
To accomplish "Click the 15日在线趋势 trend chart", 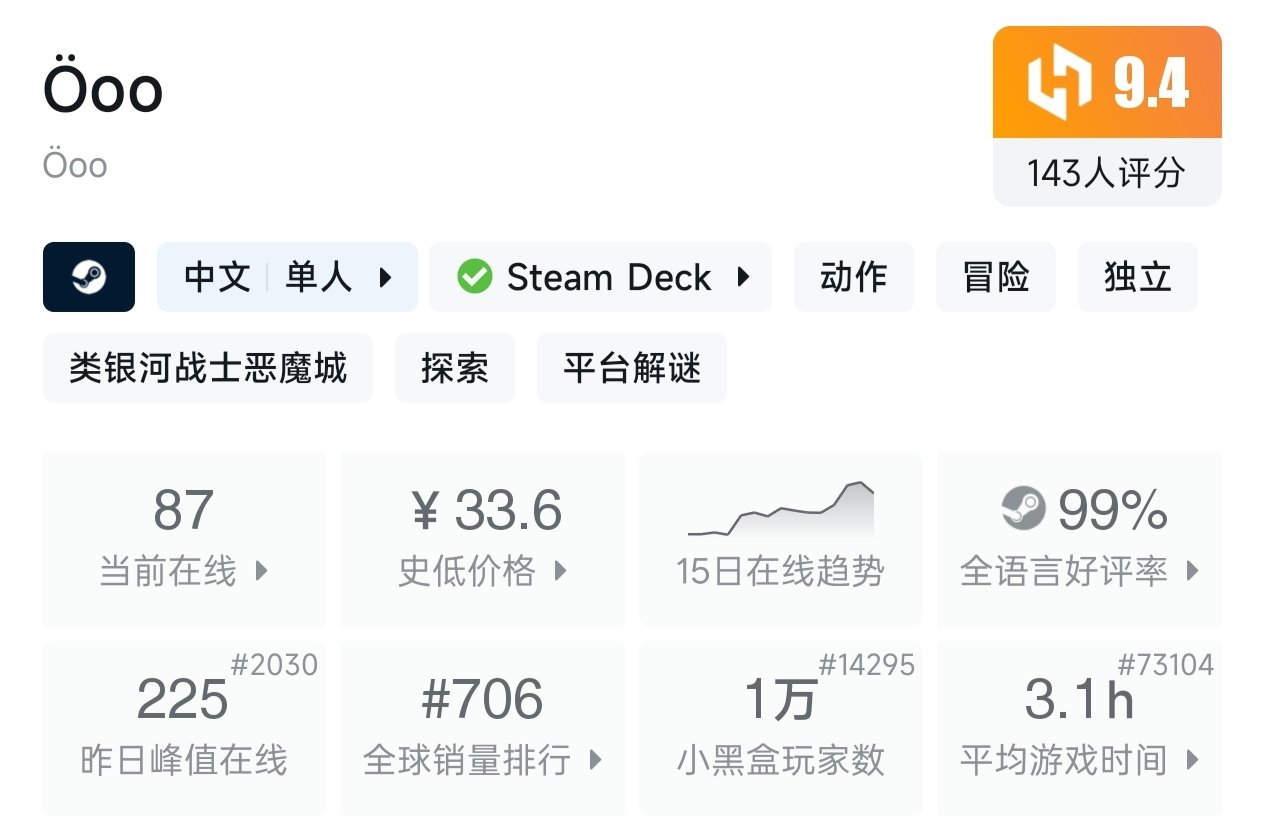I will coord(780,511).
